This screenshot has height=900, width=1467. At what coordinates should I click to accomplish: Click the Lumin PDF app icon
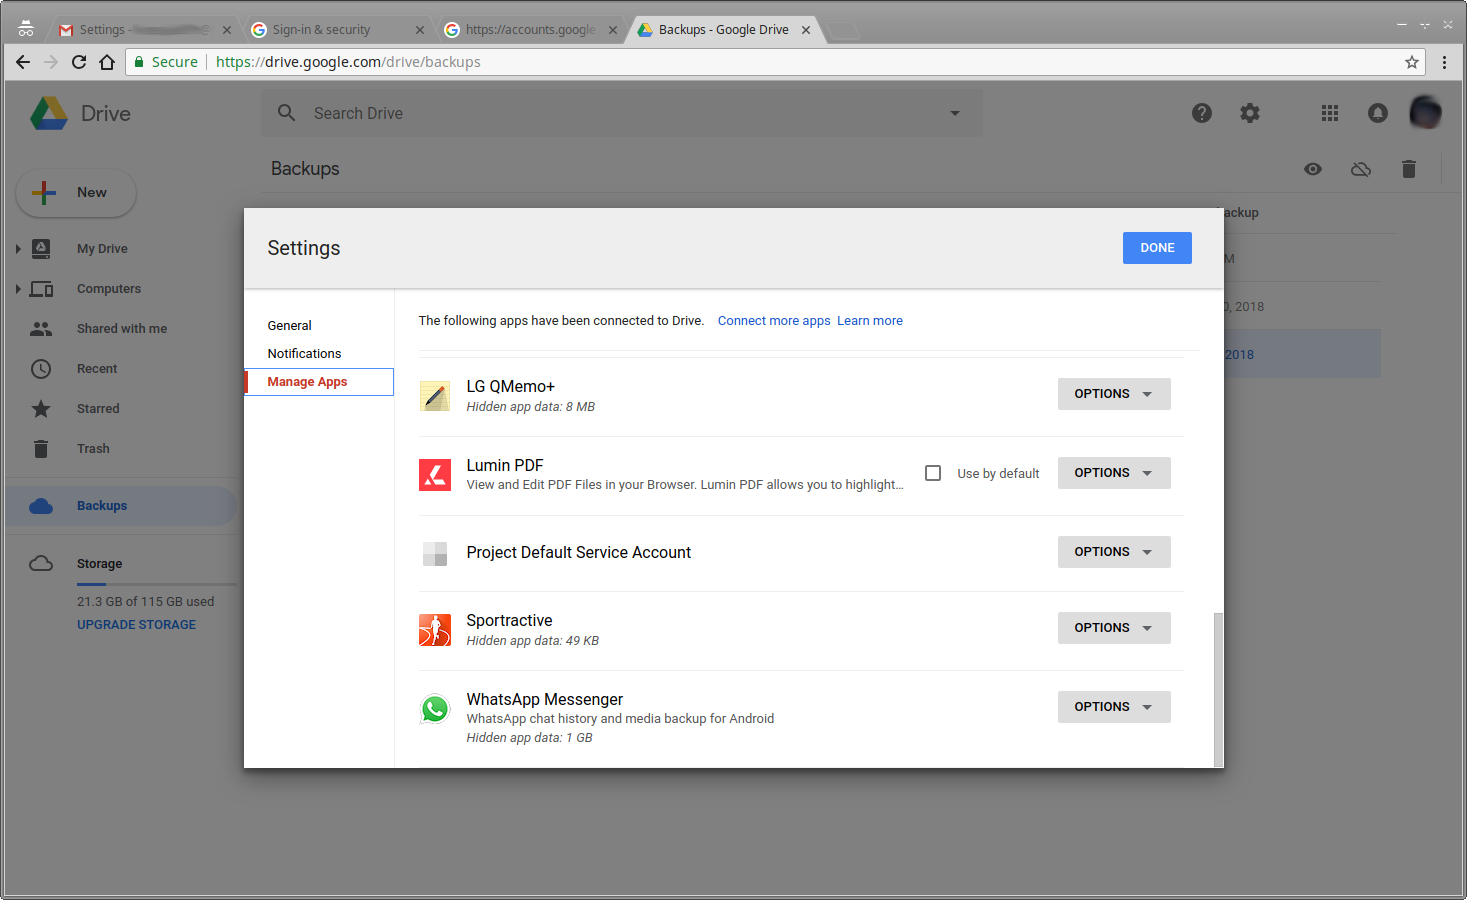[x=435, y=474]
